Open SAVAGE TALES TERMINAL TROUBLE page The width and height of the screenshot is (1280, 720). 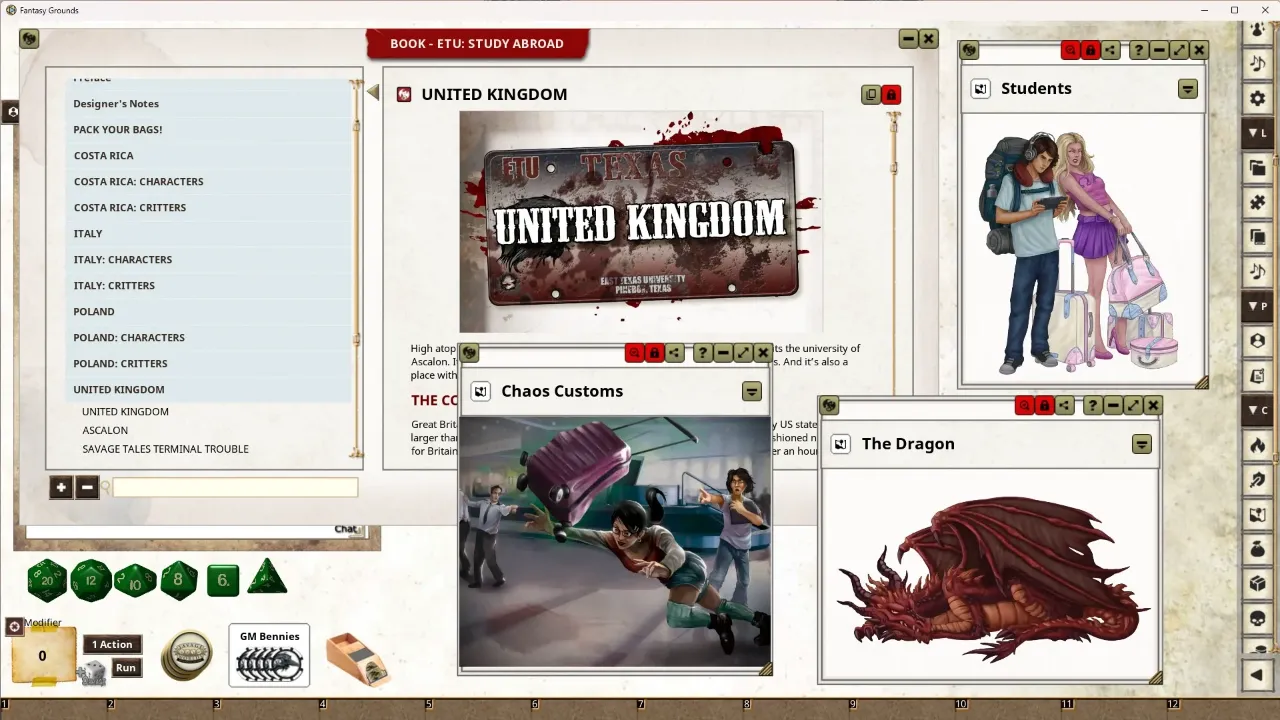tap(165, 449)
